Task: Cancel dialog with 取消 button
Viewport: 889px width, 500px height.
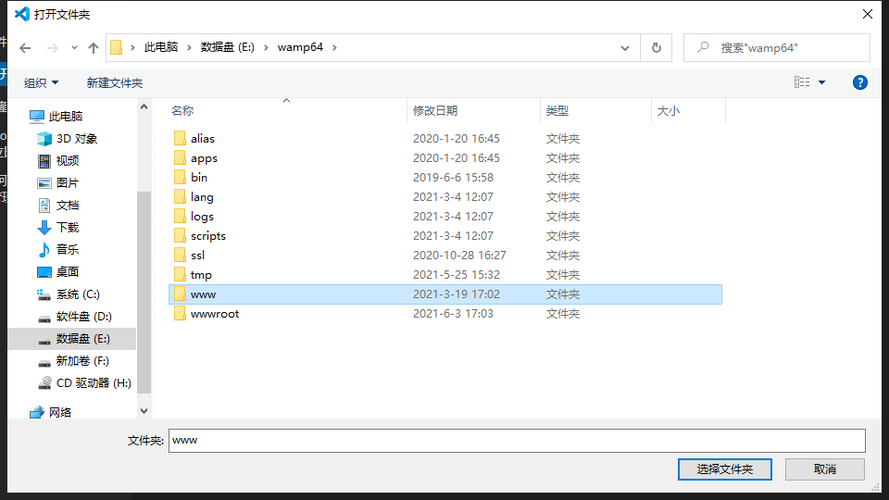Action: point(824,469)
